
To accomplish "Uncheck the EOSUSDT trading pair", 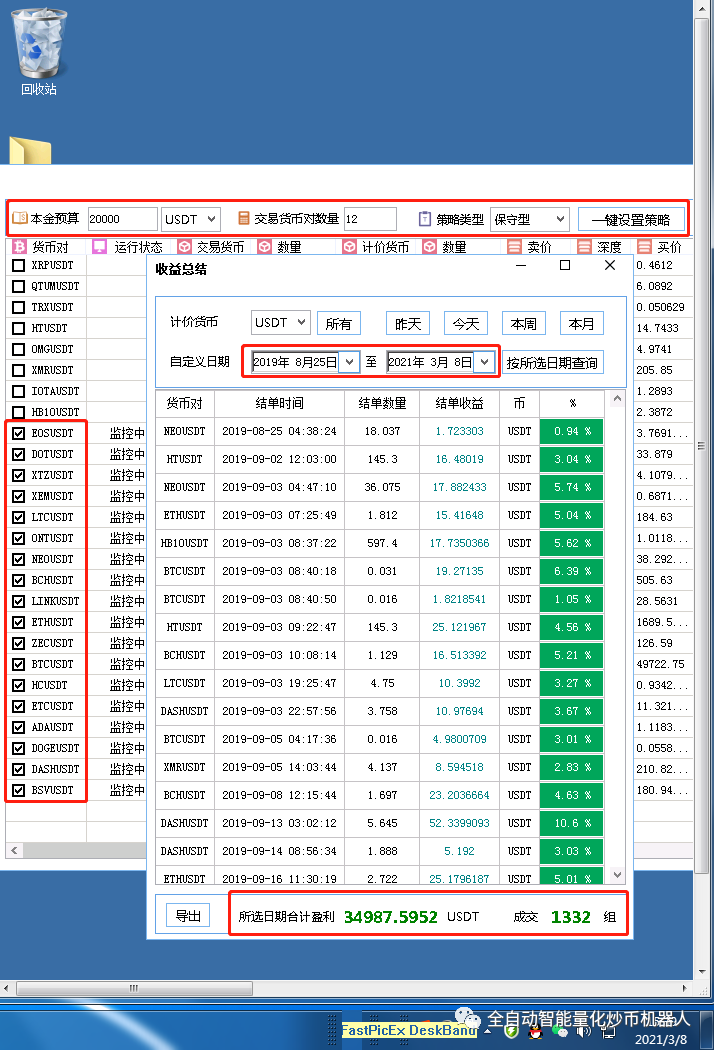I will tap(19, 433).
